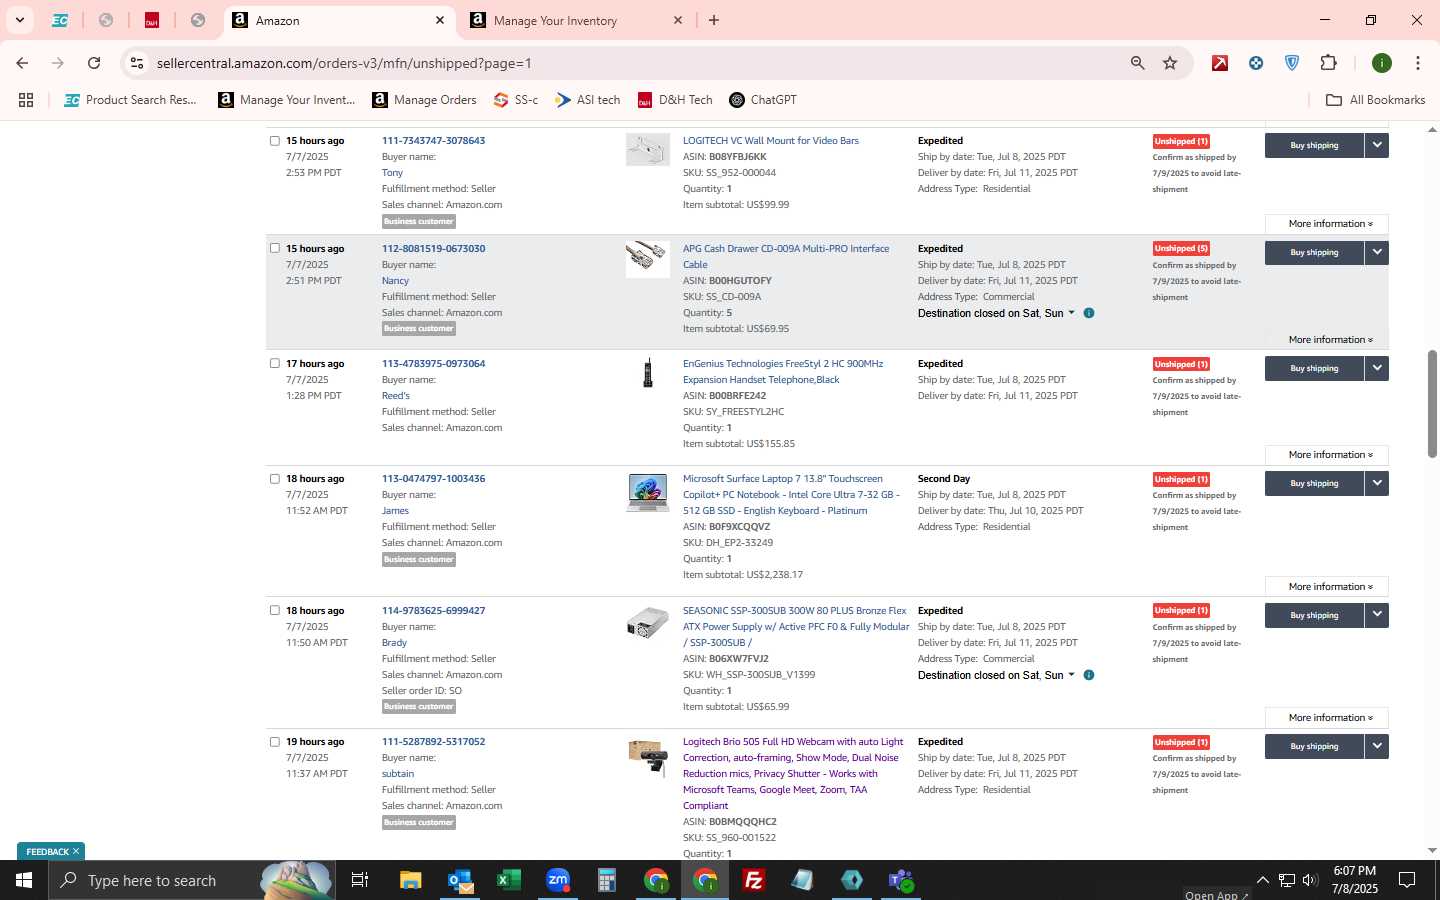
Task: Open FileZilla from the taskbar
Action: pos(754,880)
